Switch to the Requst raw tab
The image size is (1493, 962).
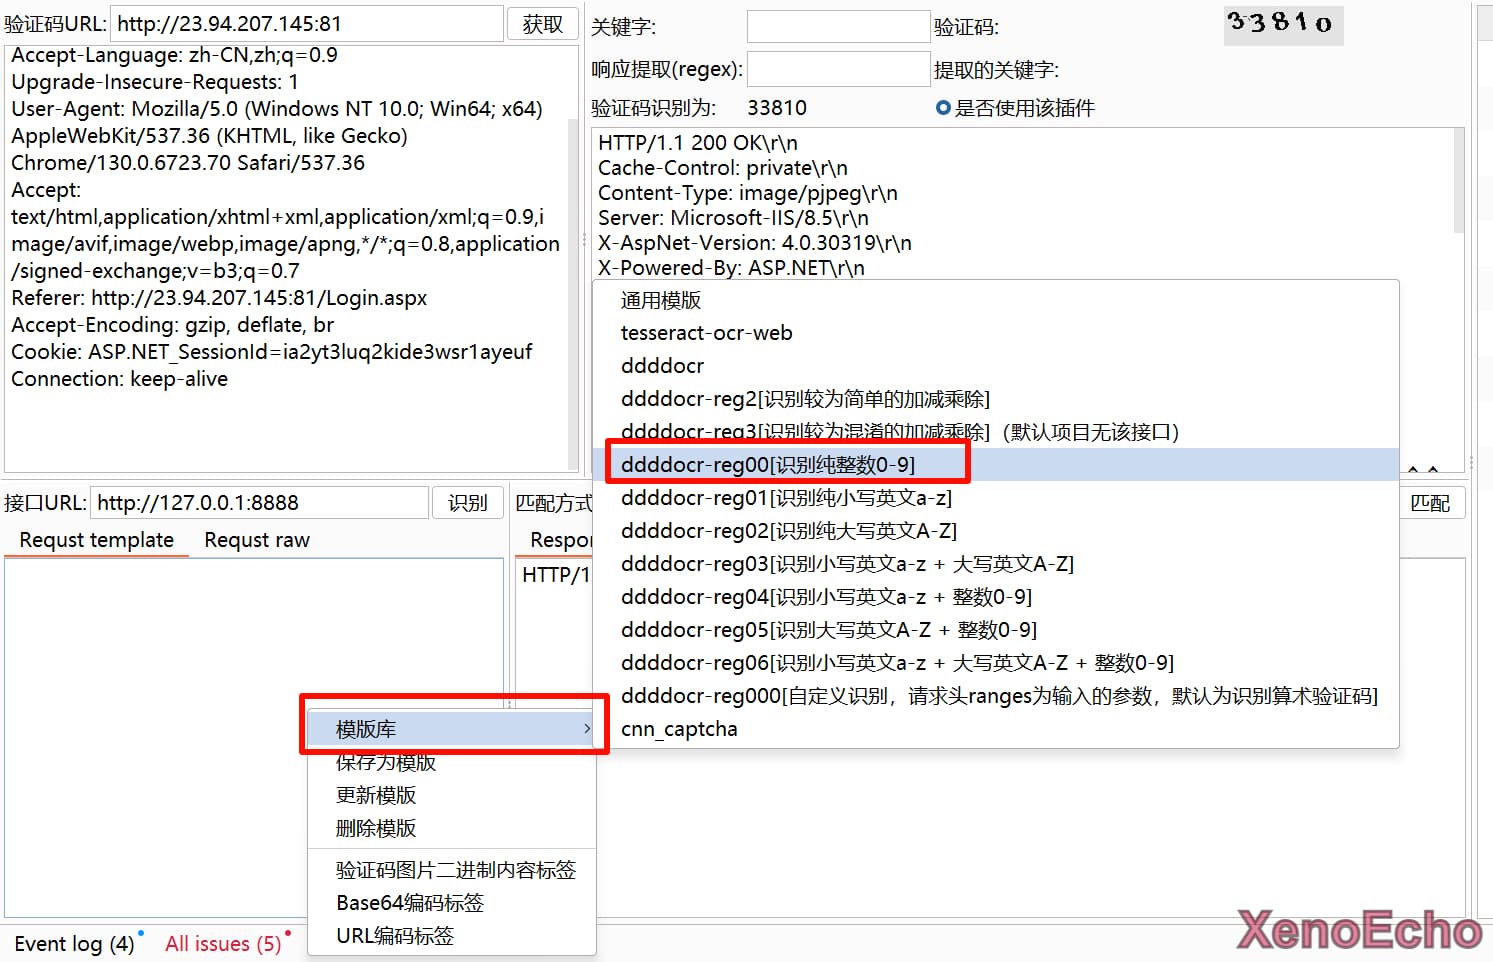click(257, 540)
